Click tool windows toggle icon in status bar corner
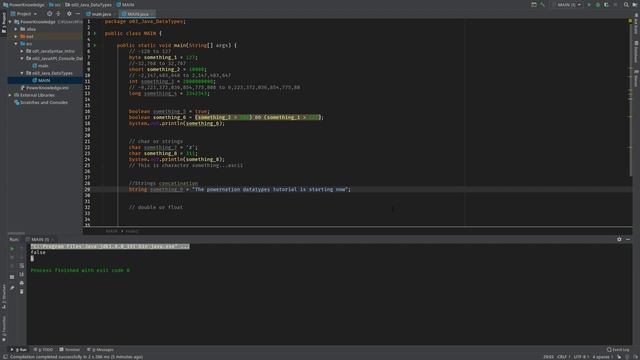This screenshot has width=640, height=360. pos(4,357)
